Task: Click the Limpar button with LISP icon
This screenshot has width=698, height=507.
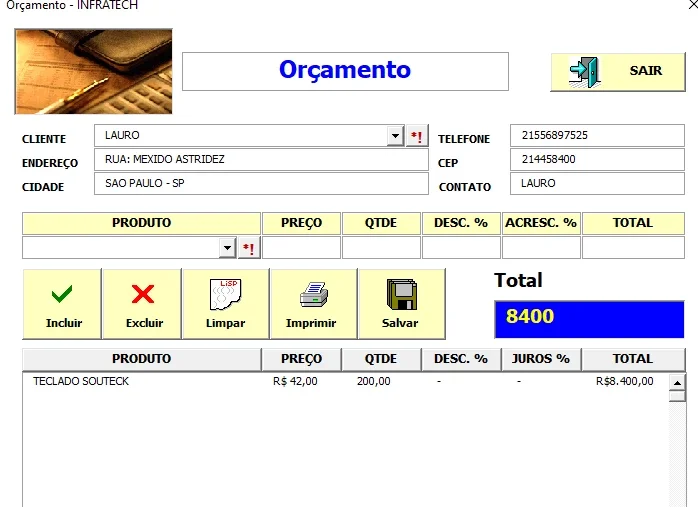Action: click(x=226, y=304)
